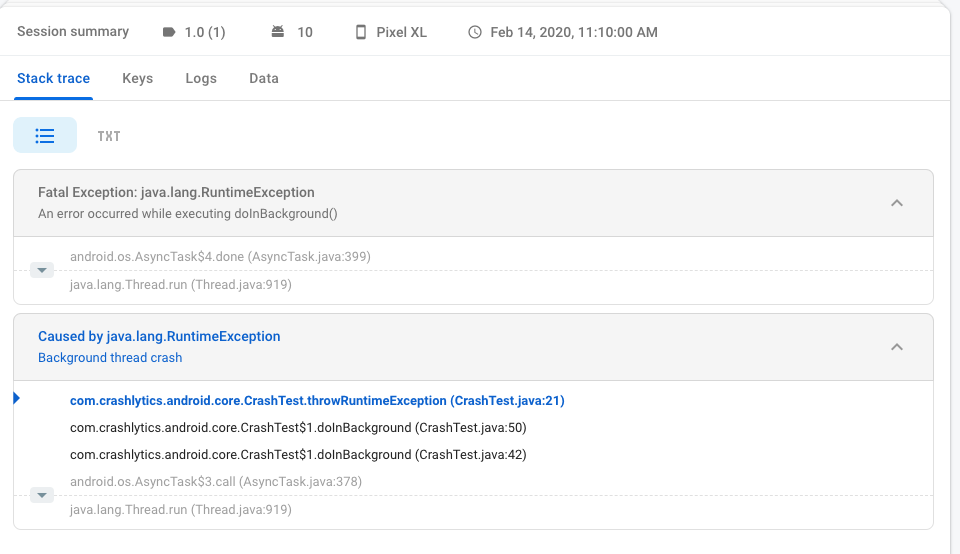Click the Fatal Exception java.lang.RuntimeException header
Image resolution: width=960 pixels, height=554 pixels.
[x=176, y=192]
